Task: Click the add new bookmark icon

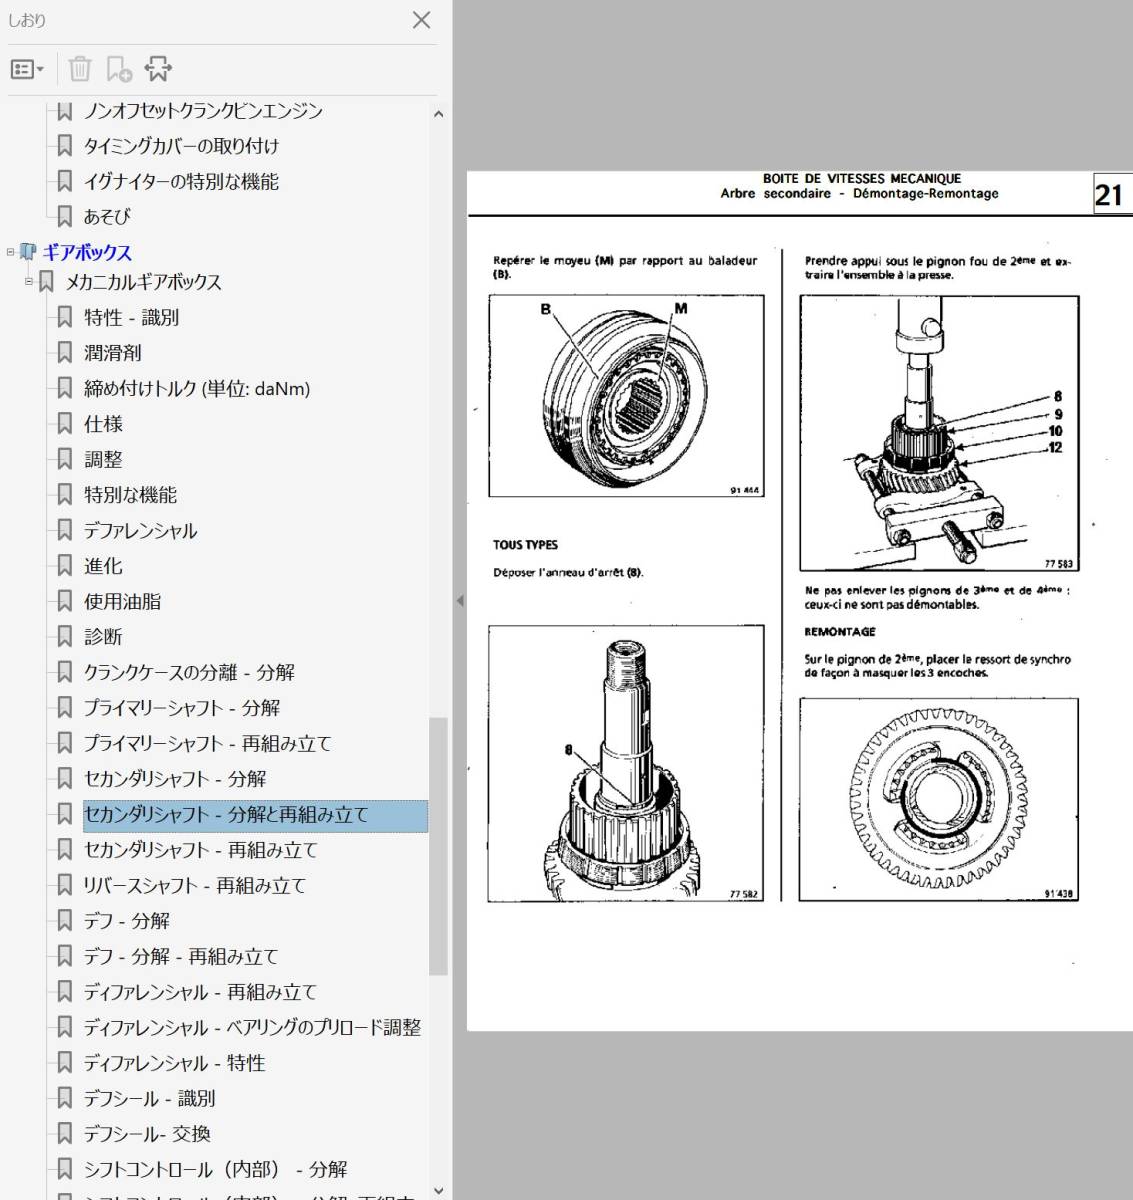Action: point(119,69)
